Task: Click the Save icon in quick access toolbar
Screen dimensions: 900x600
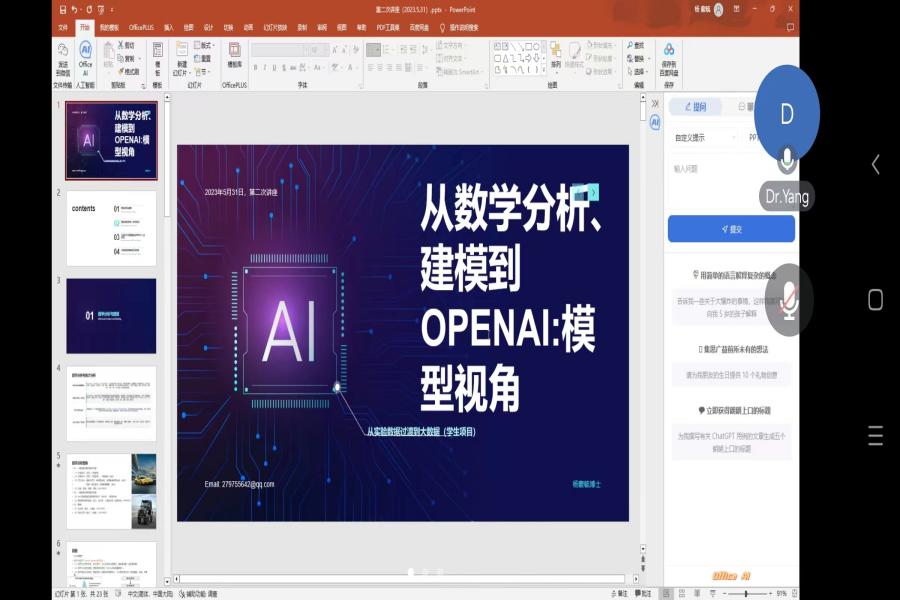Action: pos(63,9)
